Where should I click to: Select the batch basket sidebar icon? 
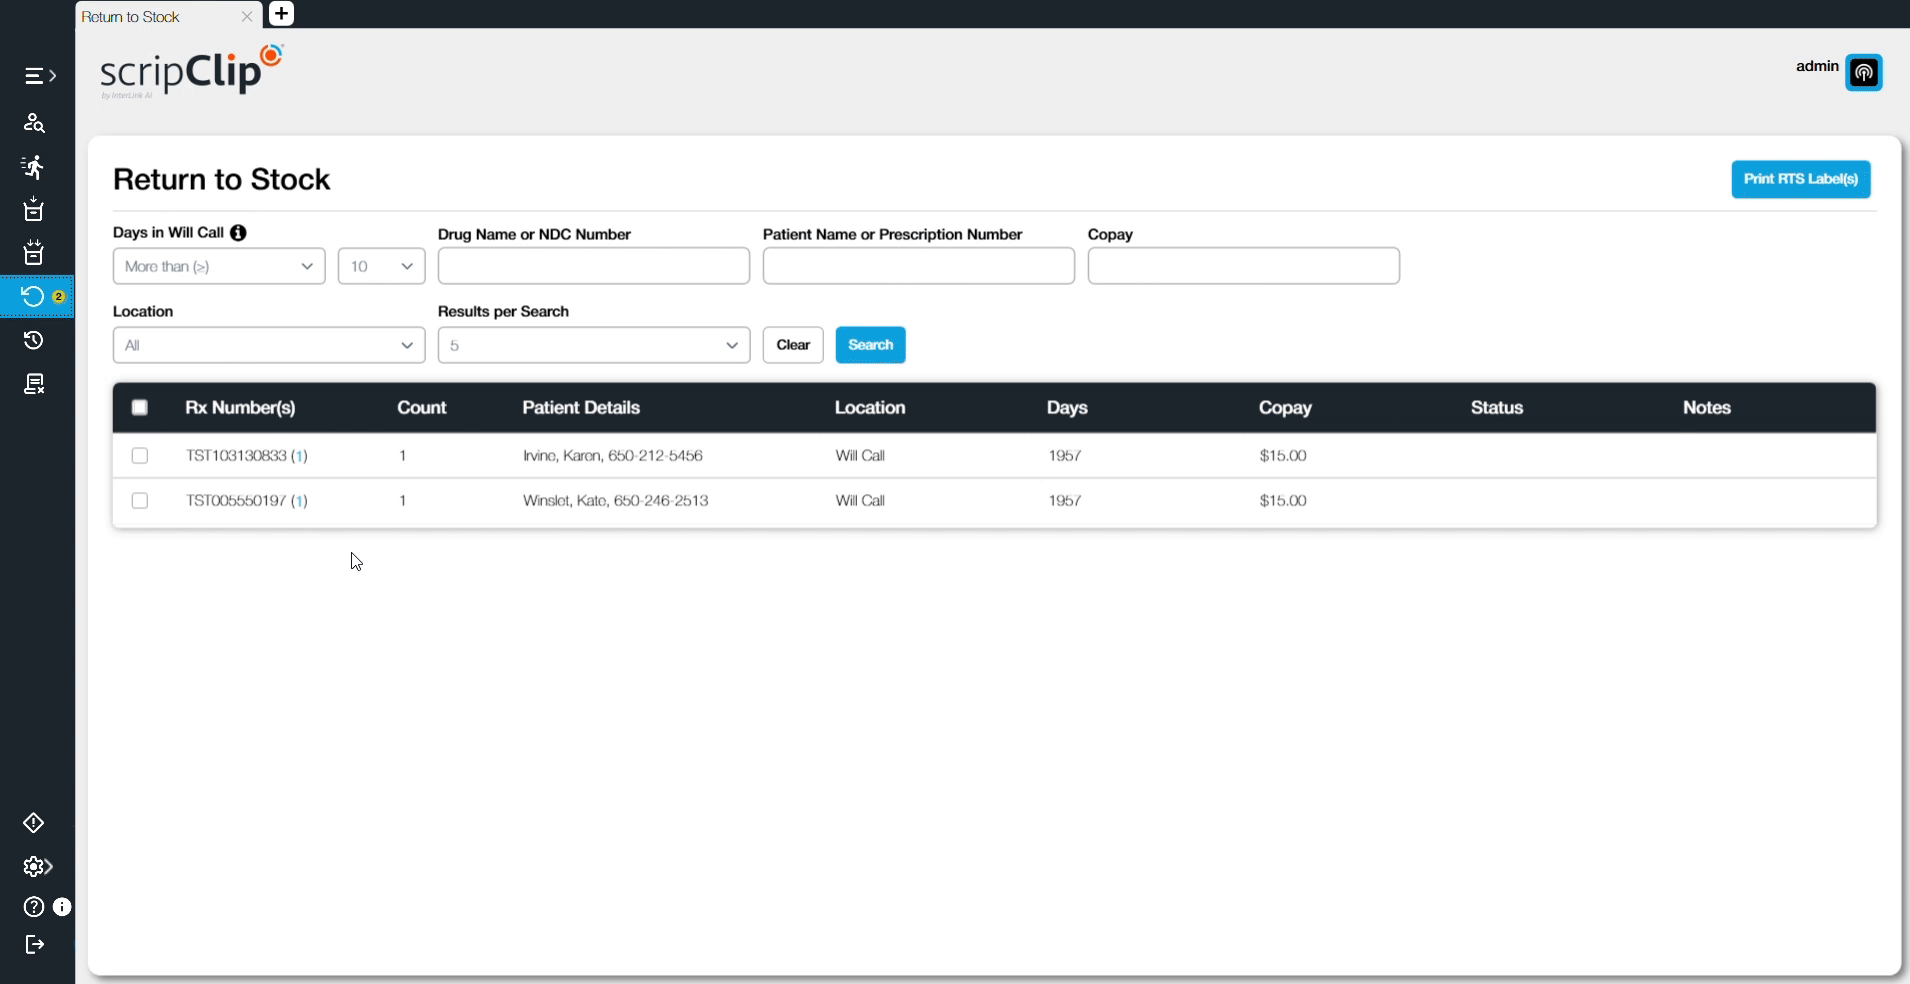pyautogui.click(x=34, y=253)
